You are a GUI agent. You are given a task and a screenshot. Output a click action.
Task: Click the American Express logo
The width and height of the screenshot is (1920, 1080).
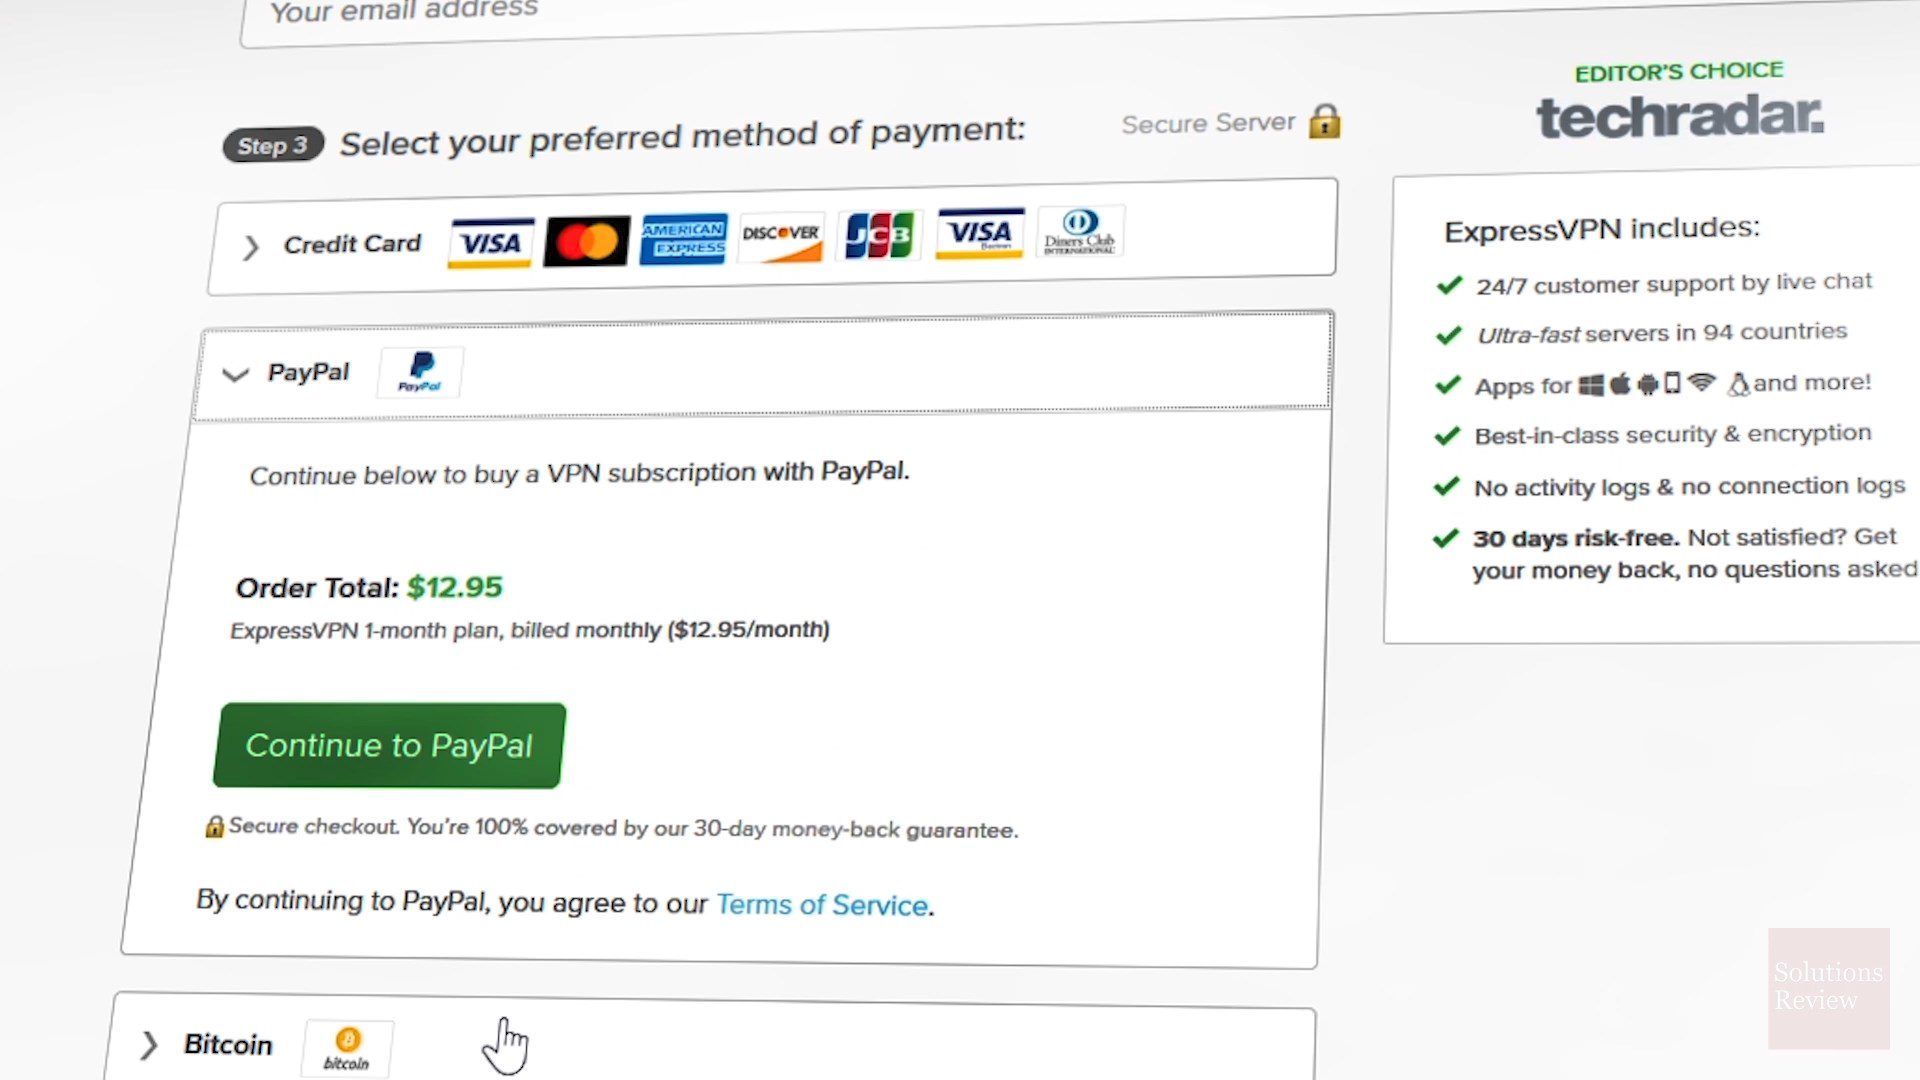pyautogui.click(x=684, y=239)
